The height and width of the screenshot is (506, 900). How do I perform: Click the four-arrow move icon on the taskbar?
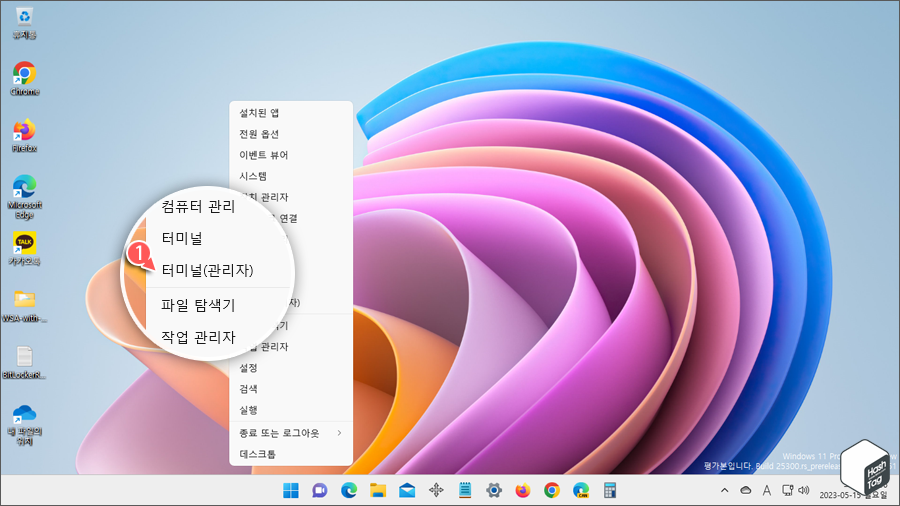point(436,491)
